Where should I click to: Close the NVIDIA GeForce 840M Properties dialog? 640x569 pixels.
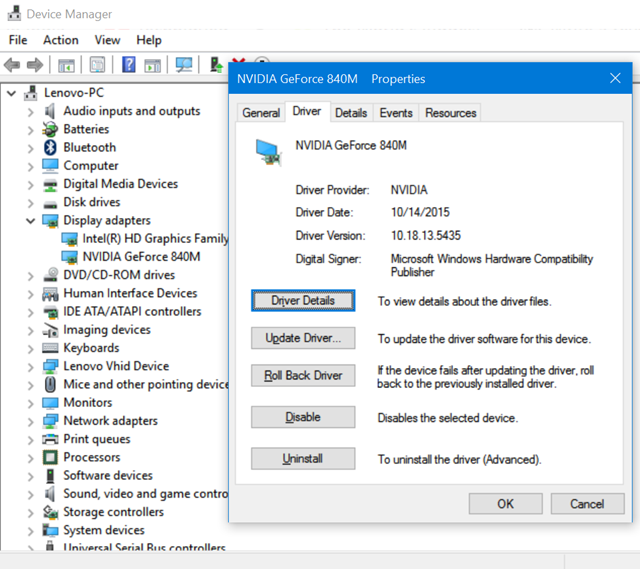click(x=615, y=78)
